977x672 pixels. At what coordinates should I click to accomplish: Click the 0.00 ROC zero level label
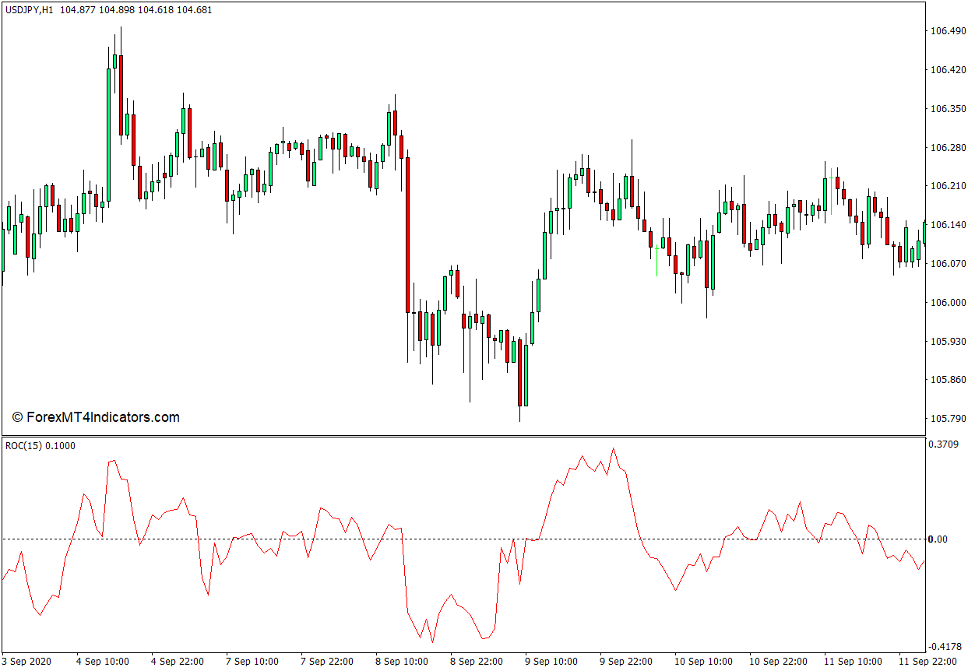point(938,539)
